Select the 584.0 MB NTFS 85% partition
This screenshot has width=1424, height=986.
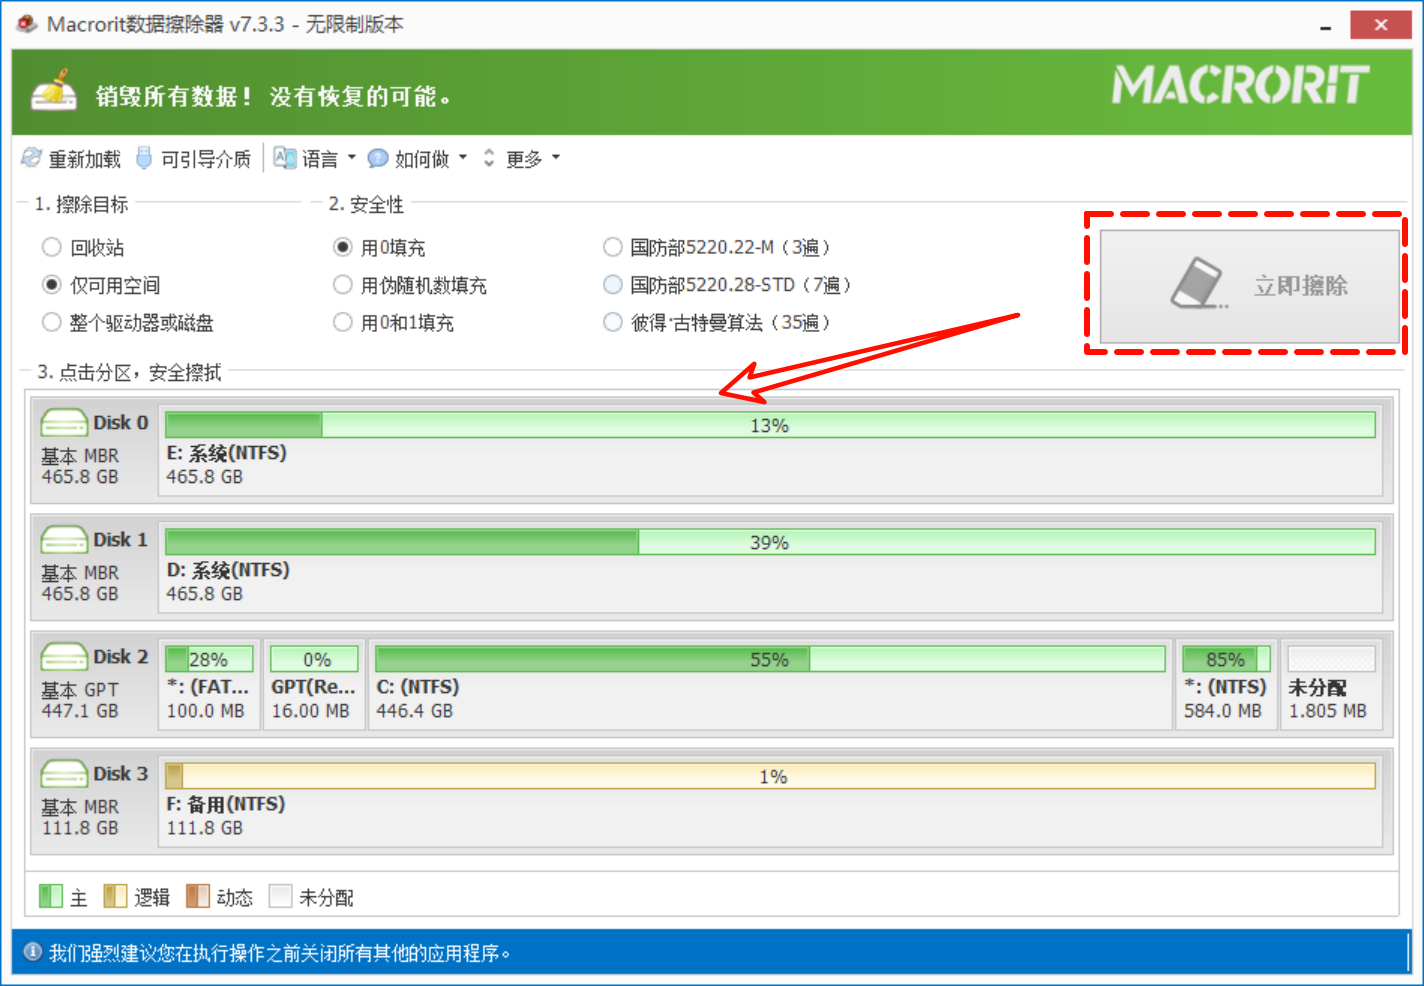[x=1226, y=685]
